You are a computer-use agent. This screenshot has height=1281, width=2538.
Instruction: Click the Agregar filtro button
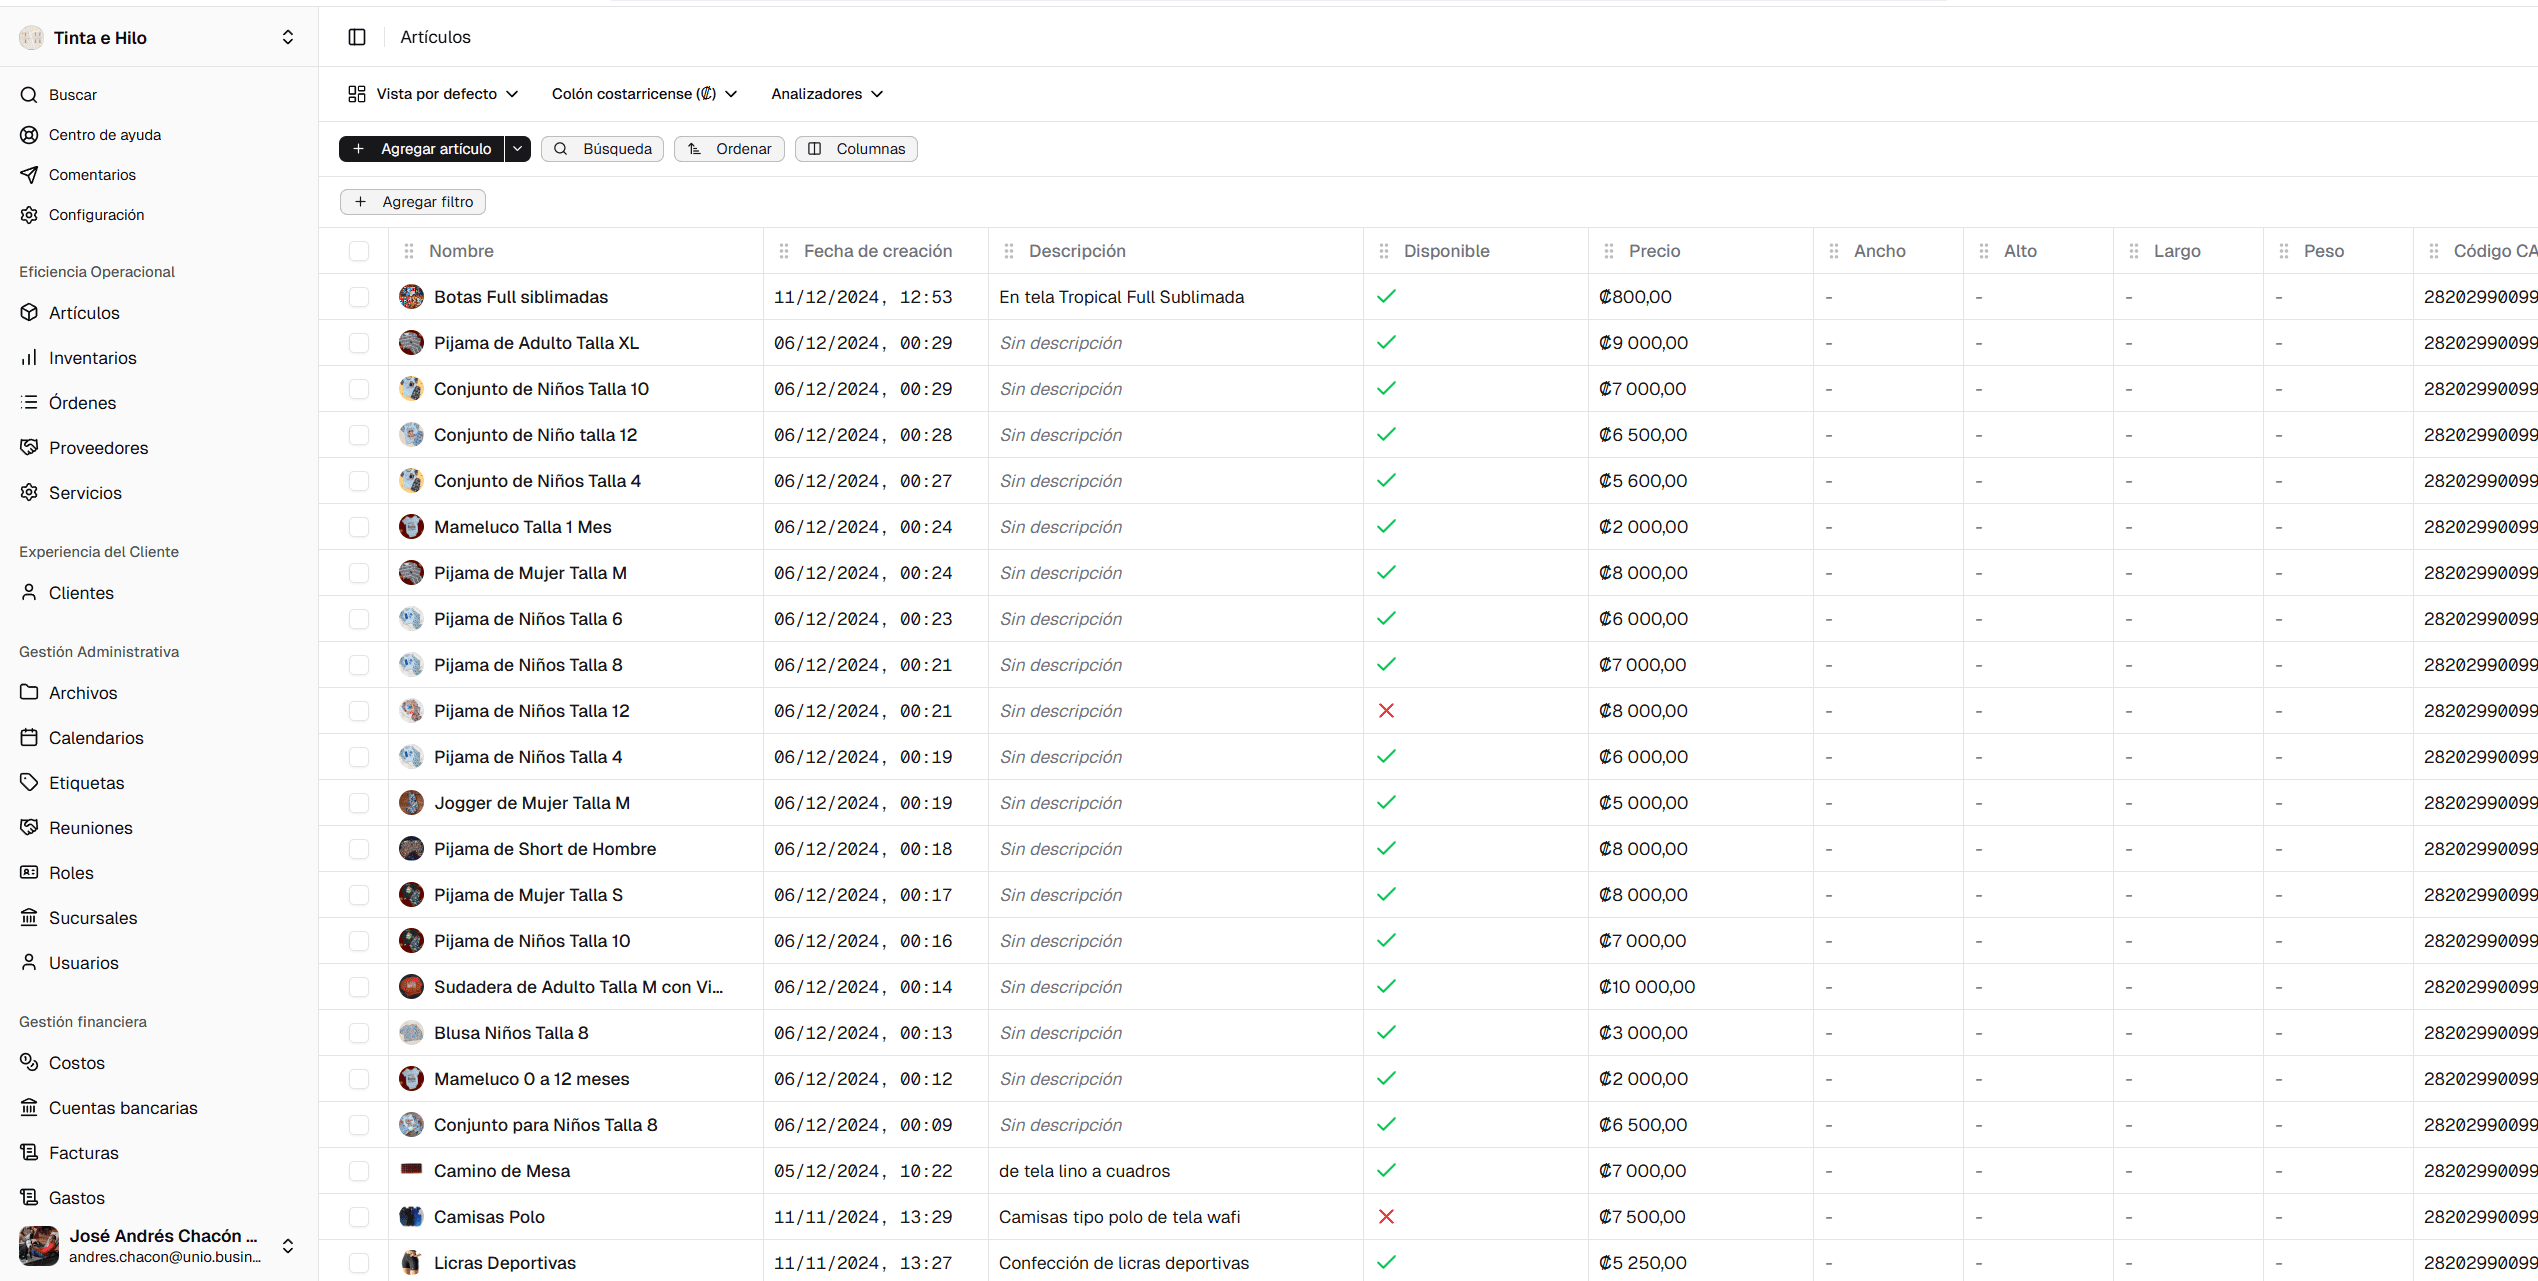click(412, 201)
